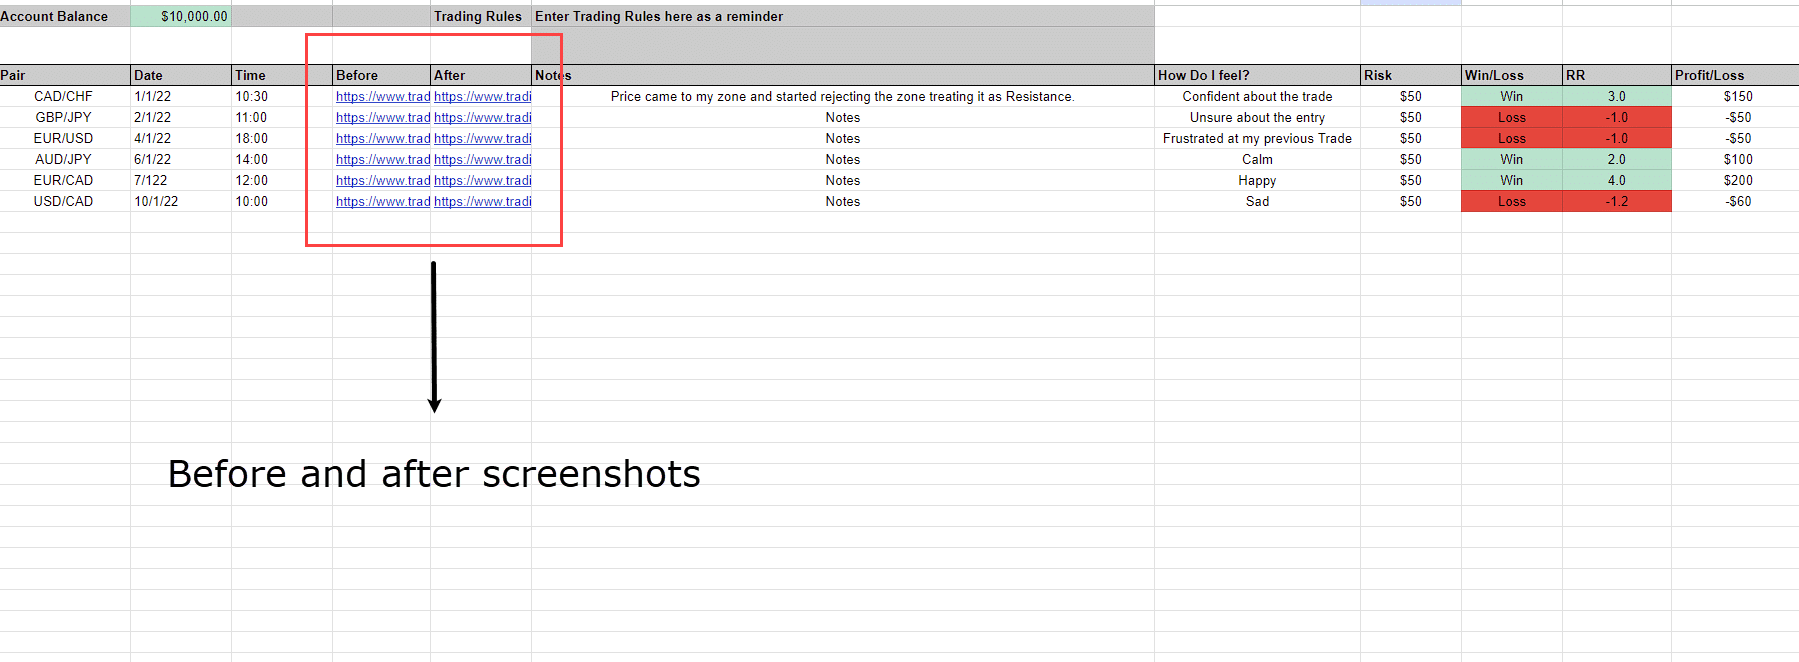Select the GBP/JPY pair cell

[x=65, y=118]
